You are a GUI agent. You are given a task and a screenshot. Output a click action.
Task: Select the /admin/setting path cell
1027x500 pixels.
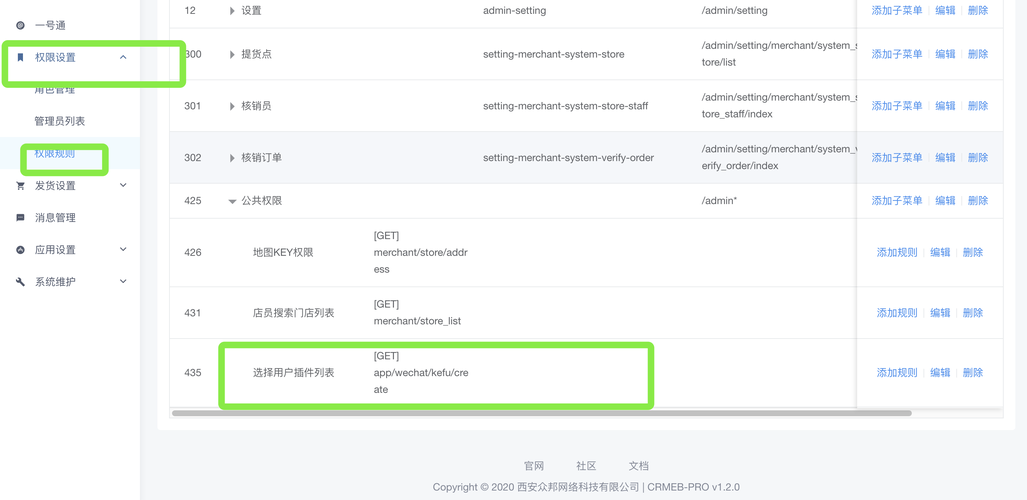[734, 10]
